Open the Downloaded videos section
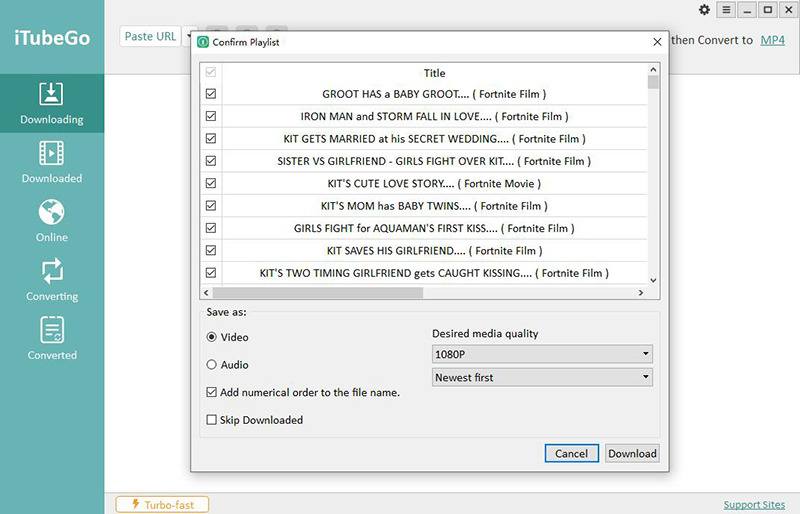The height and width of the screenshot is (514, 800). click(x=52, y=162)
